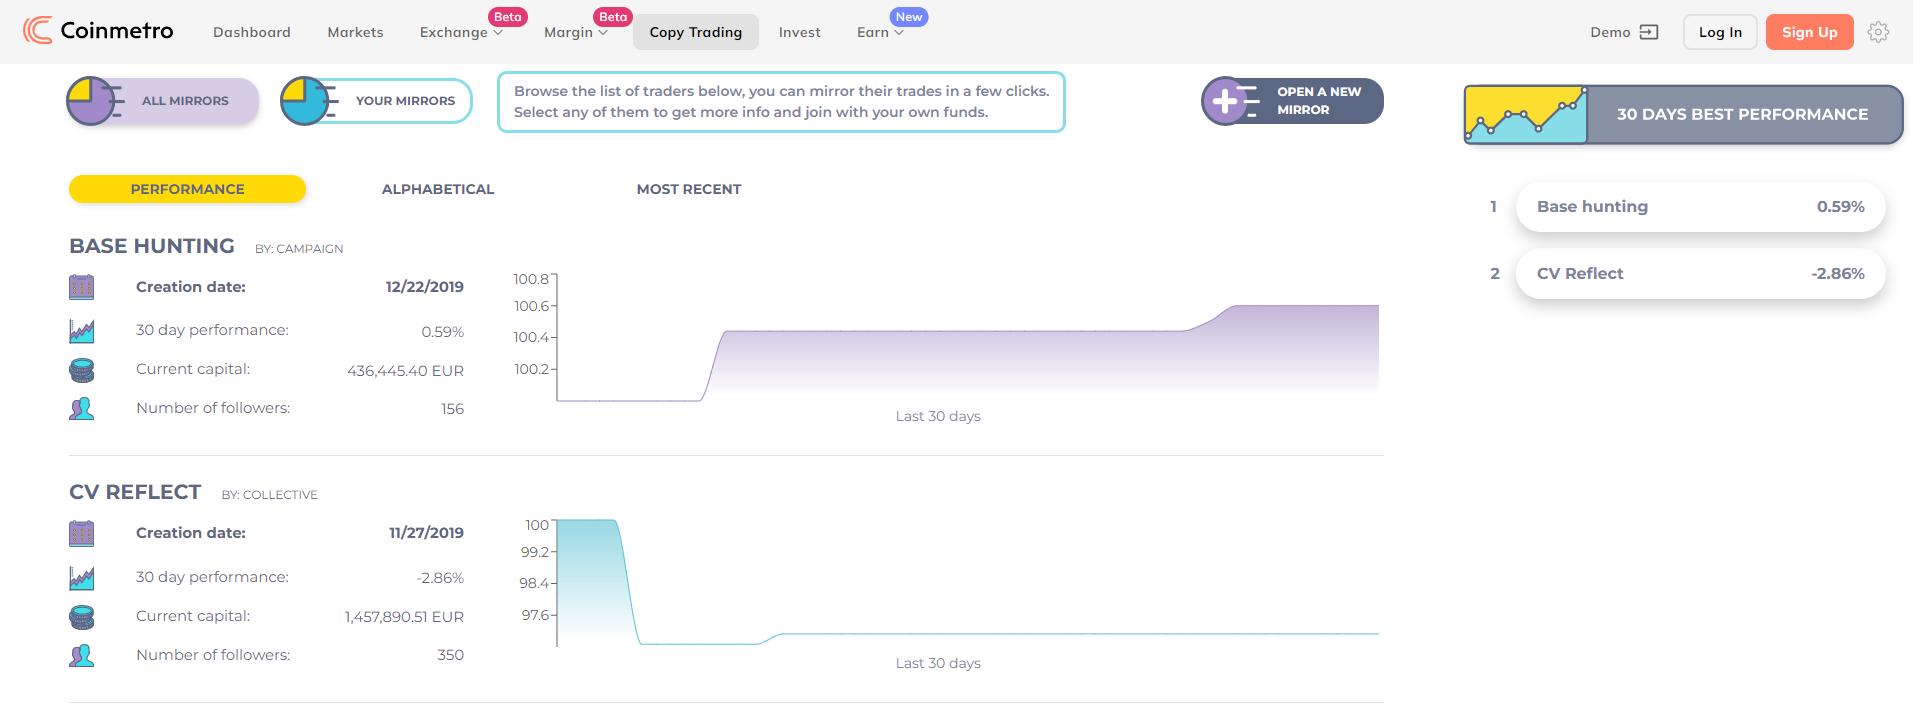Image resolution: width=1913 pixels, height=704 pixels.
Task: Click Base Hunting creation date 12/22/2019
Action: [x=425, y=287]
